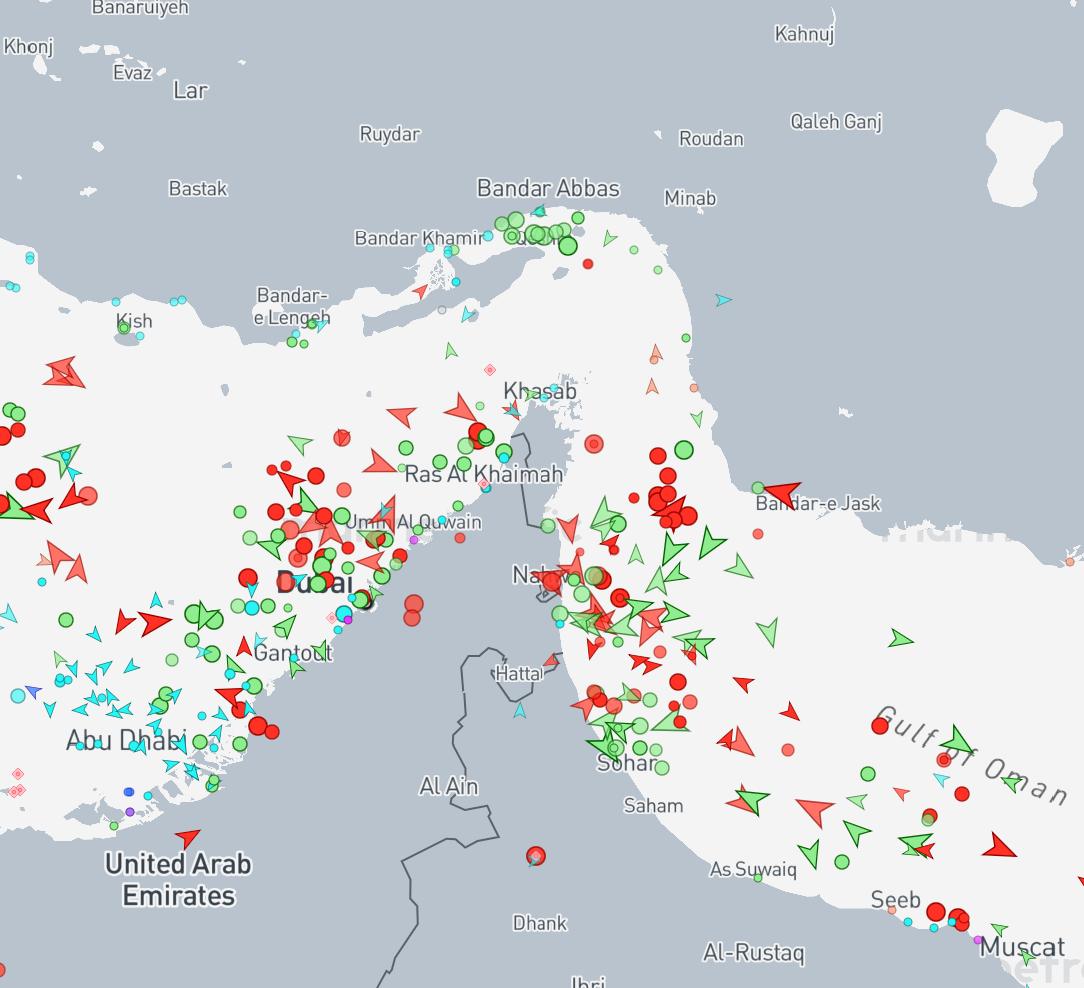1084x988 pixels.
Task: Select the cyan arrow vessel south of Hatta
Action: tap(519, 711)
